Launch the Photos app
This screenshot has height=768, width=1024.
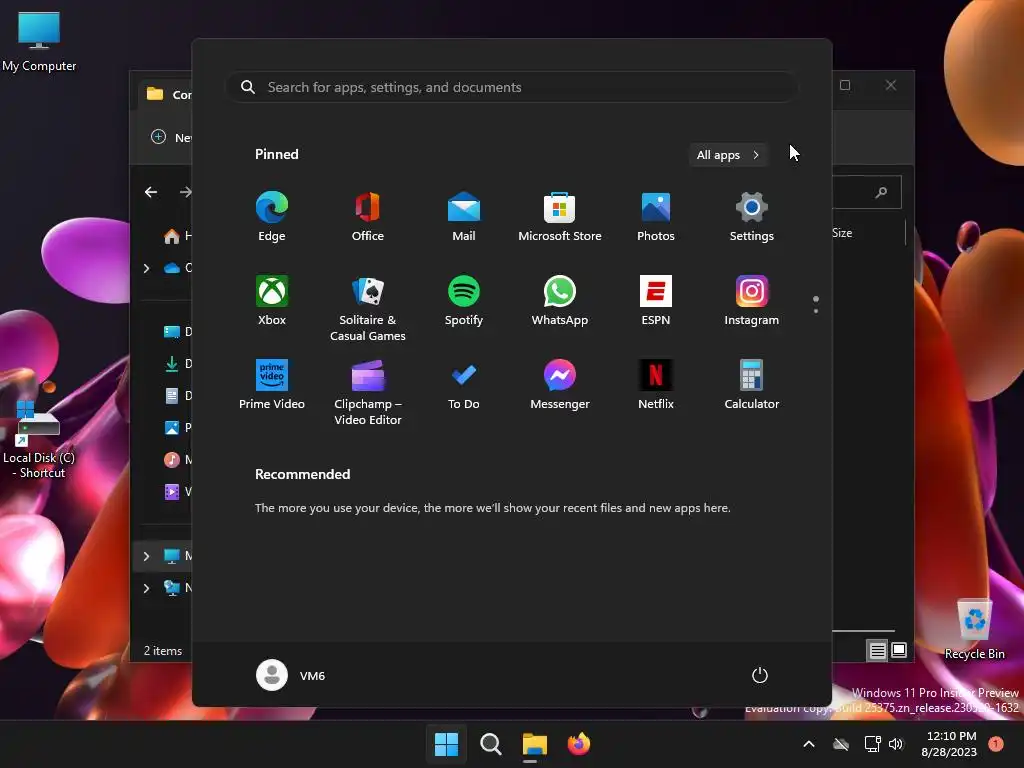click(x=656, y=217)
